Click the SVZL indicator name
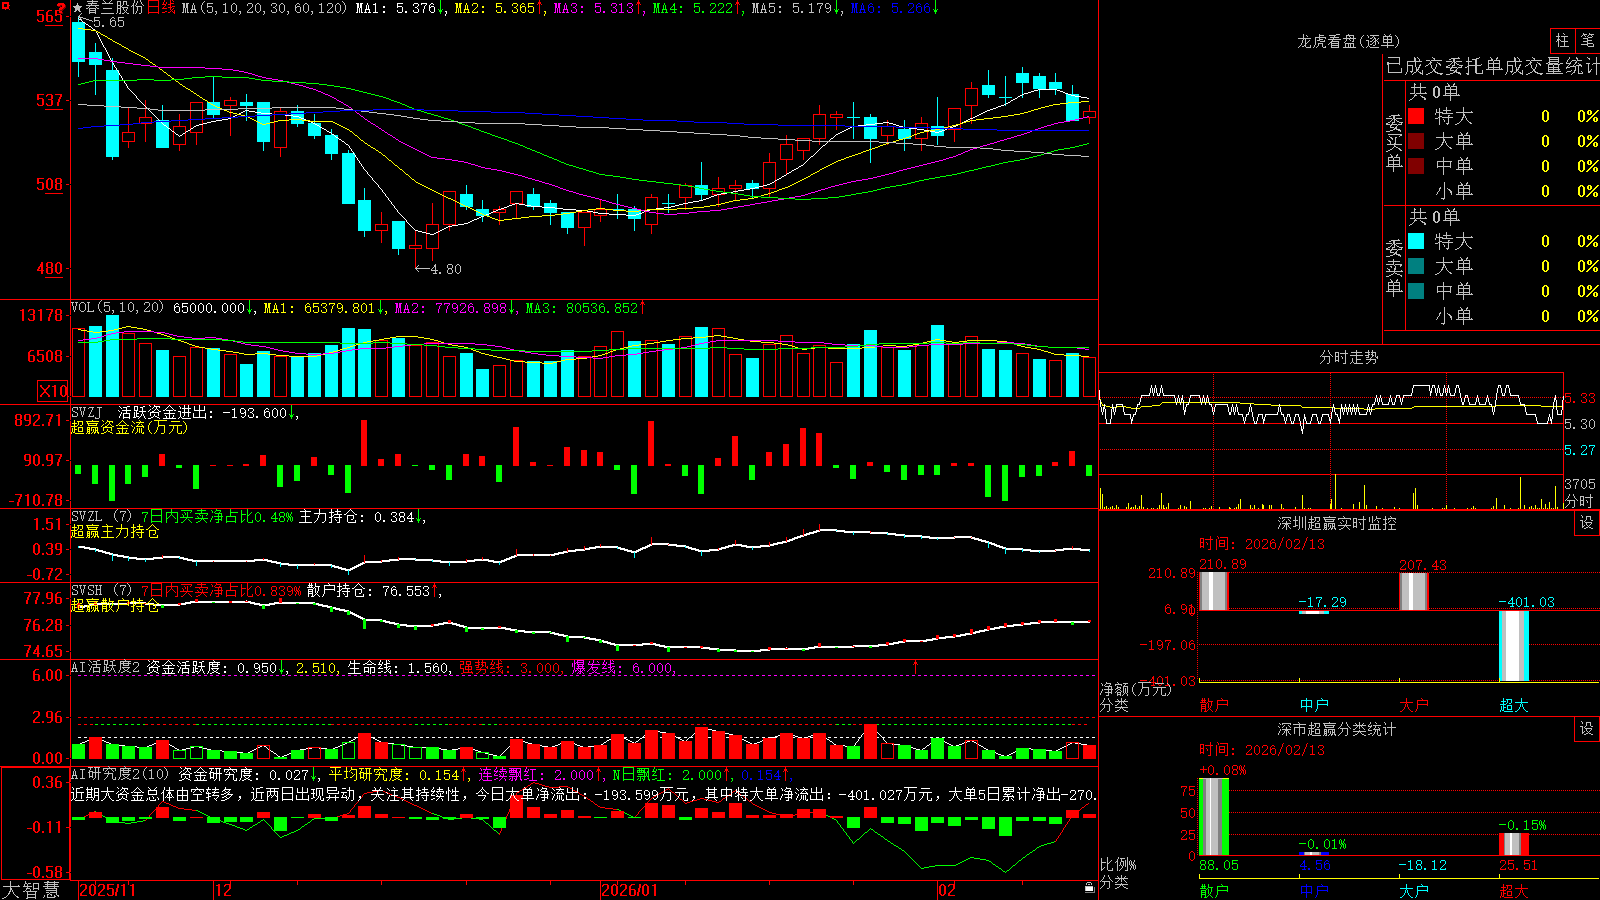 (87, 516)
